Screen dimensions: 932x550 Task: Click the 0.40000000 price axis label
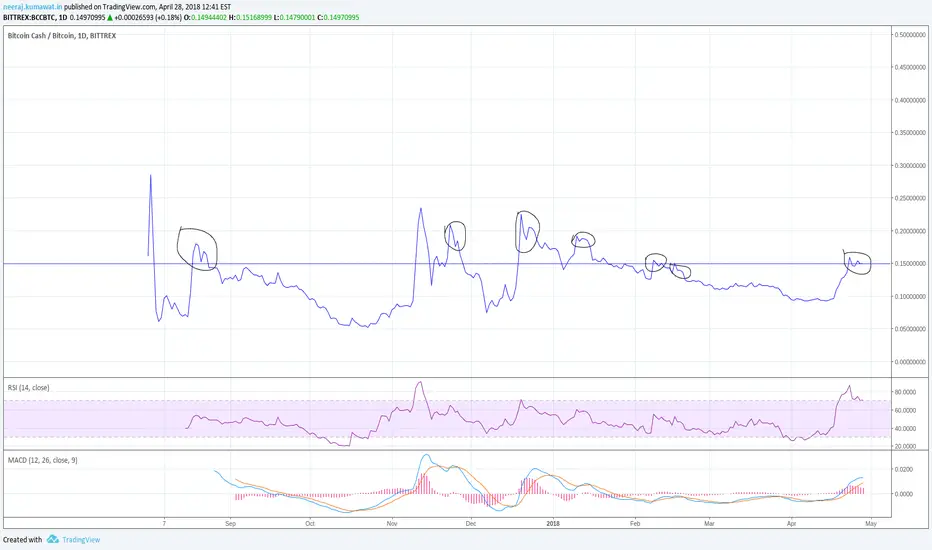(911, 100)
